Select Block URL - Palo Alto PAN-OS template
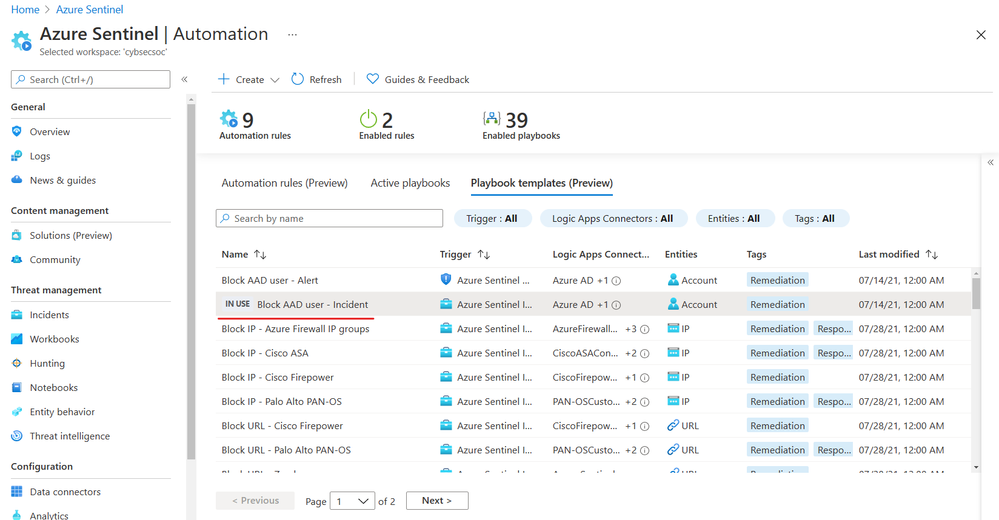Viewport: 999px width, 520px height. coord(286,450)
